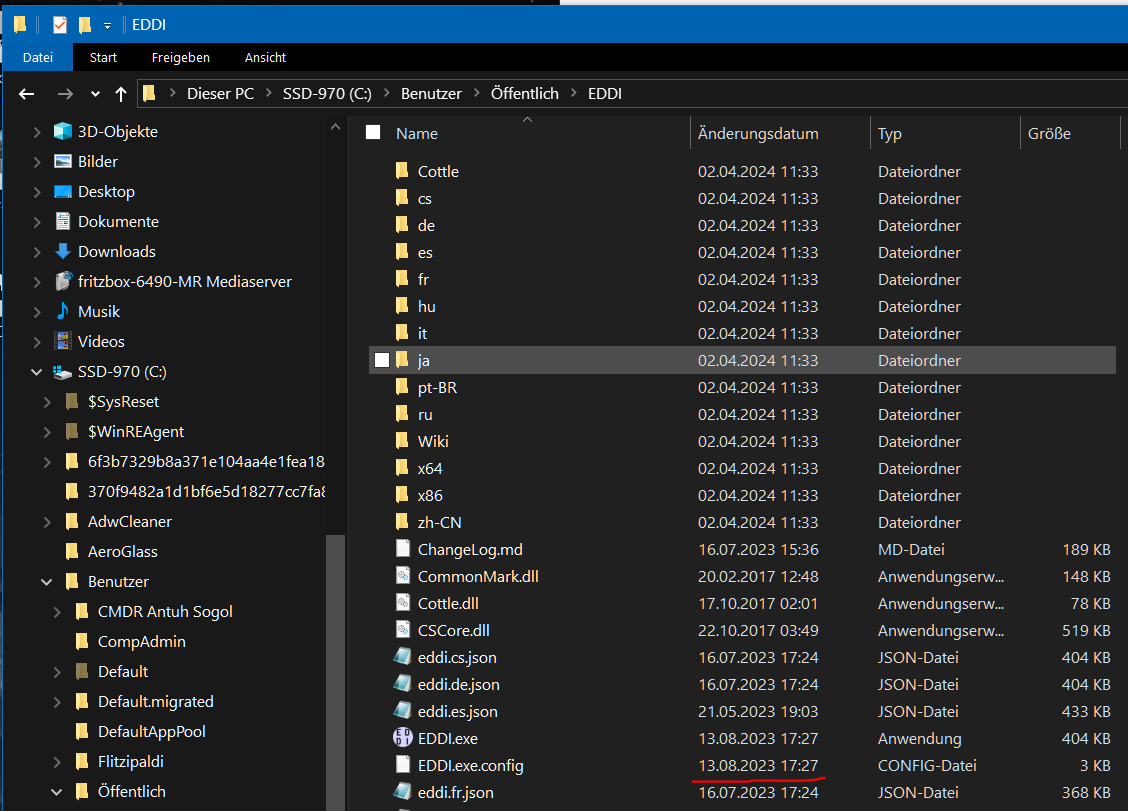
Task: Select the Videos filmstrip icon
Action: (x=63, y=341)
